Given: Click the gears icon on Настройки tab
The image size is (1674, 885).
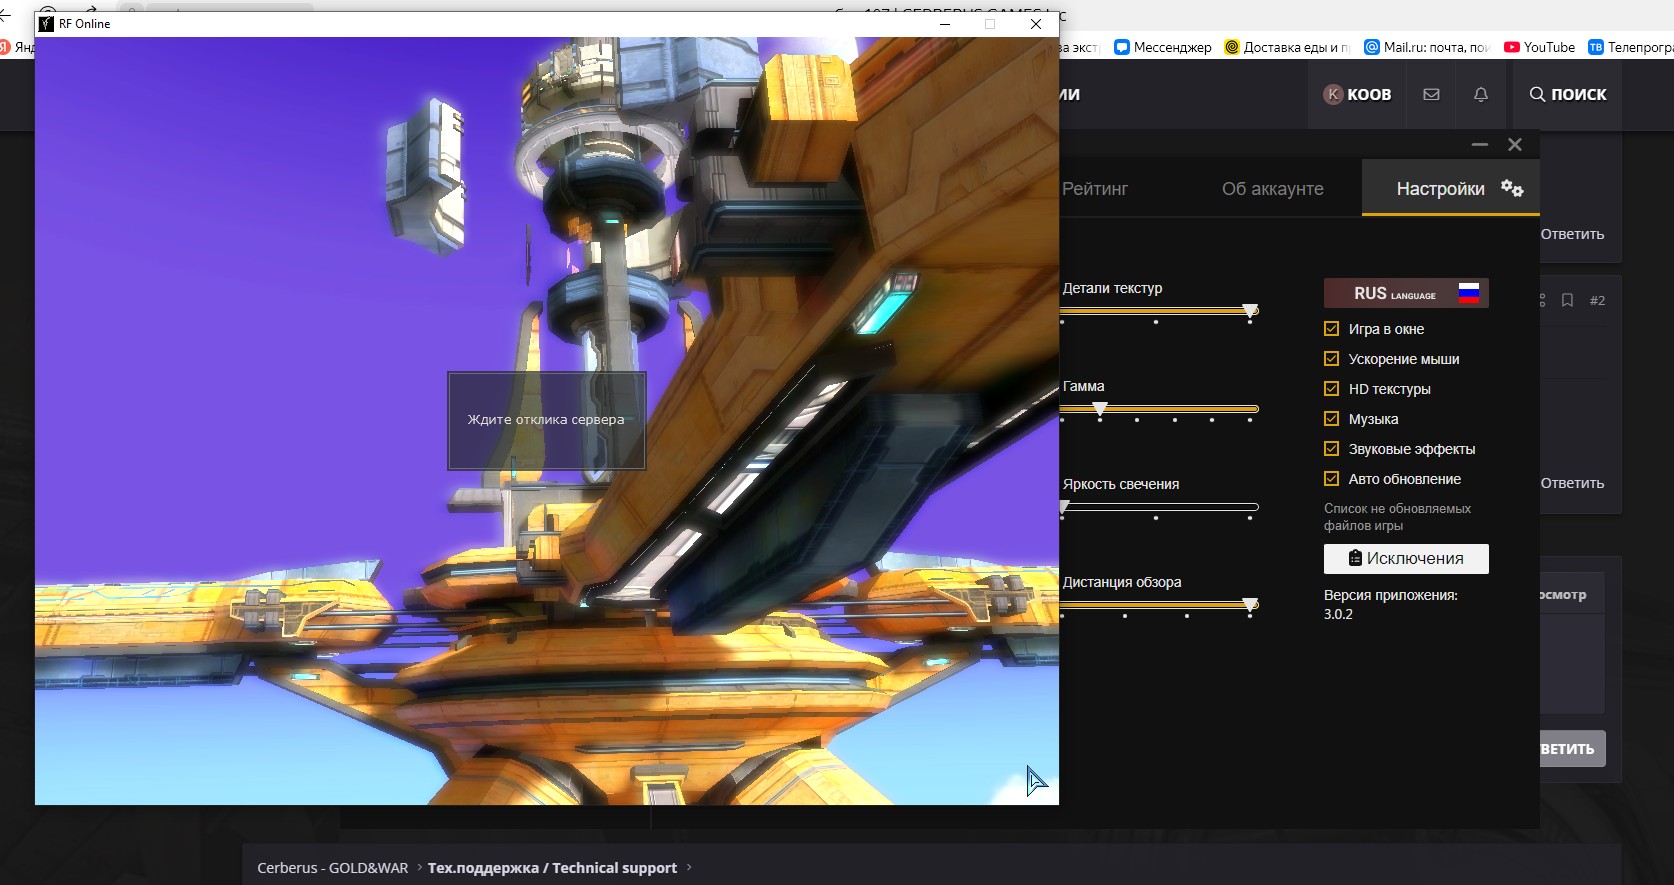Looking at the screenshot, I should [1512, 188].
